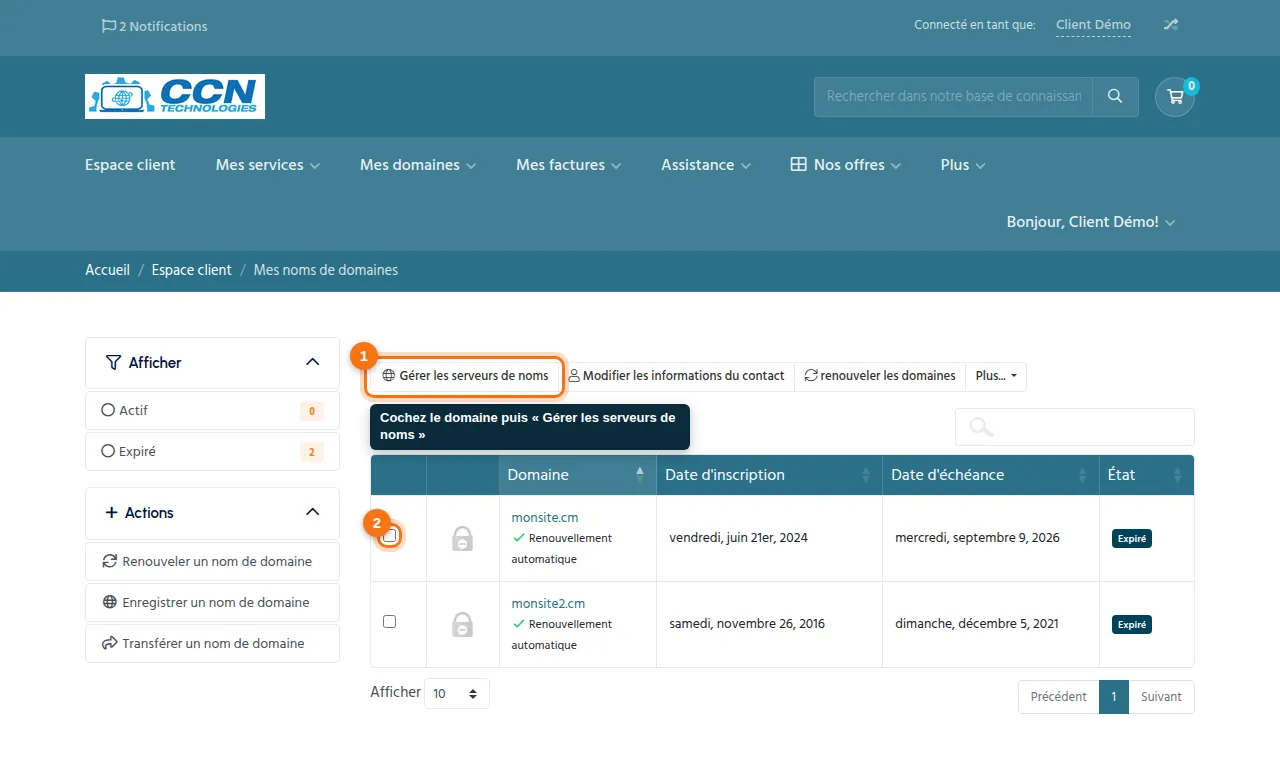The width and height of the screenshot is (1280, 760).
Task: Click the shuffle icon beside Client Démo
Action: tap(1170, 25)
